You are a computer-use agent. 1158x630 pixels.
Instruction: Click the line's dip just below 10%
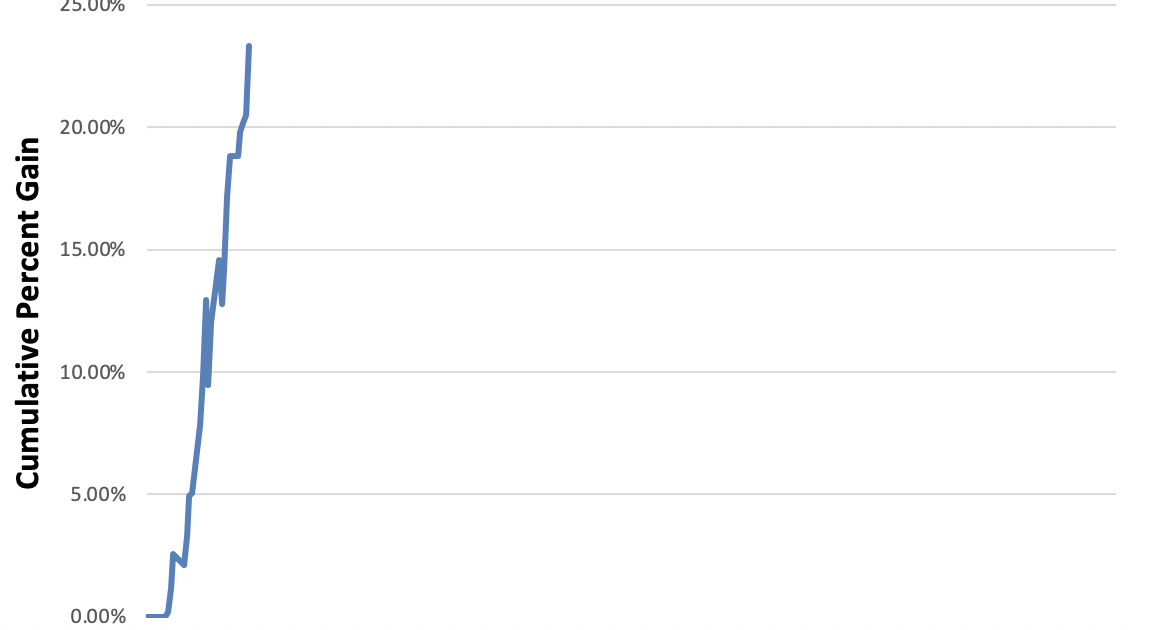(x=208, y=384)
